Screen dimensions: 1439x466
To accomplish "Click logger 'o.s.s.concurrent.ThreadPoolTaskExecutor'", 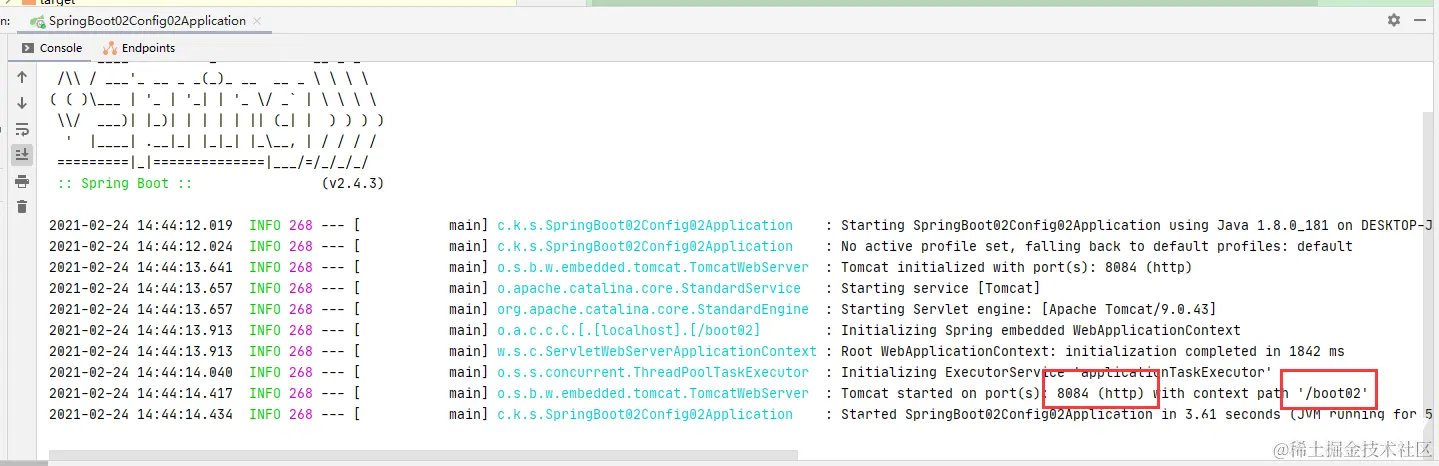I will click(652, 372).
